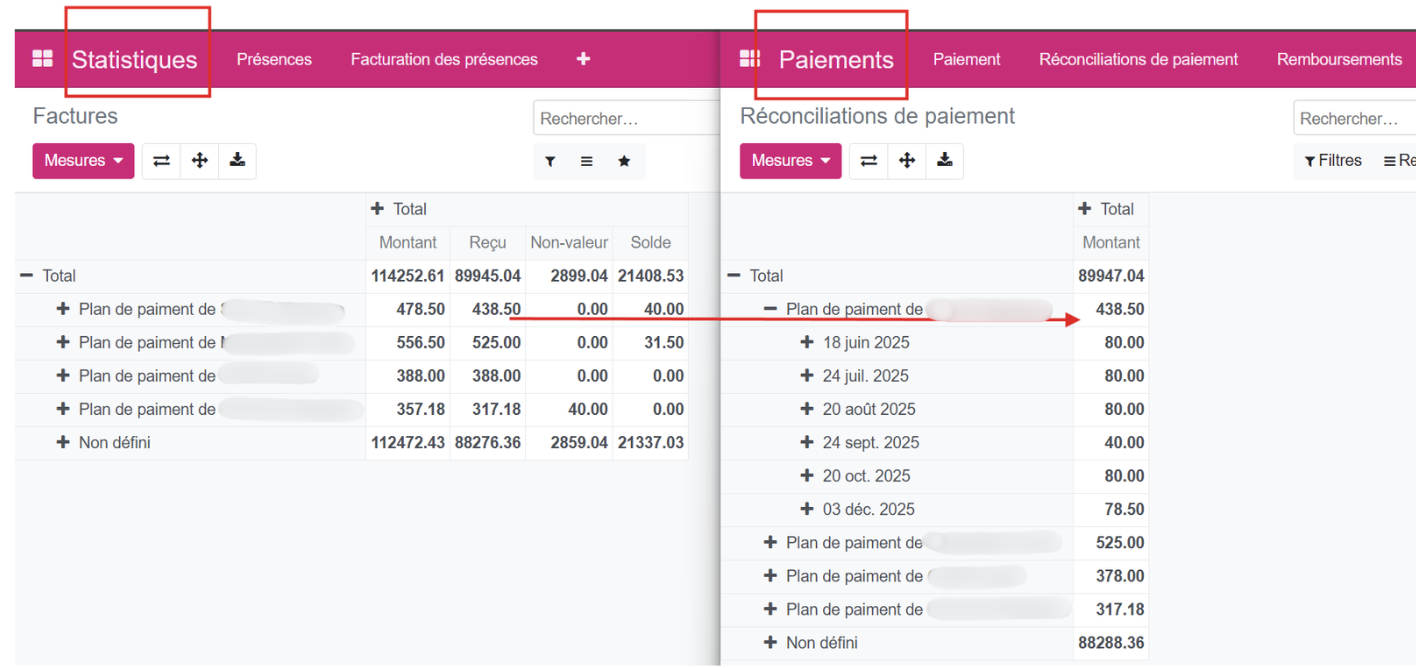Open the apps grid next to Statistiques
1416x668 pixels.
[42, 58]
